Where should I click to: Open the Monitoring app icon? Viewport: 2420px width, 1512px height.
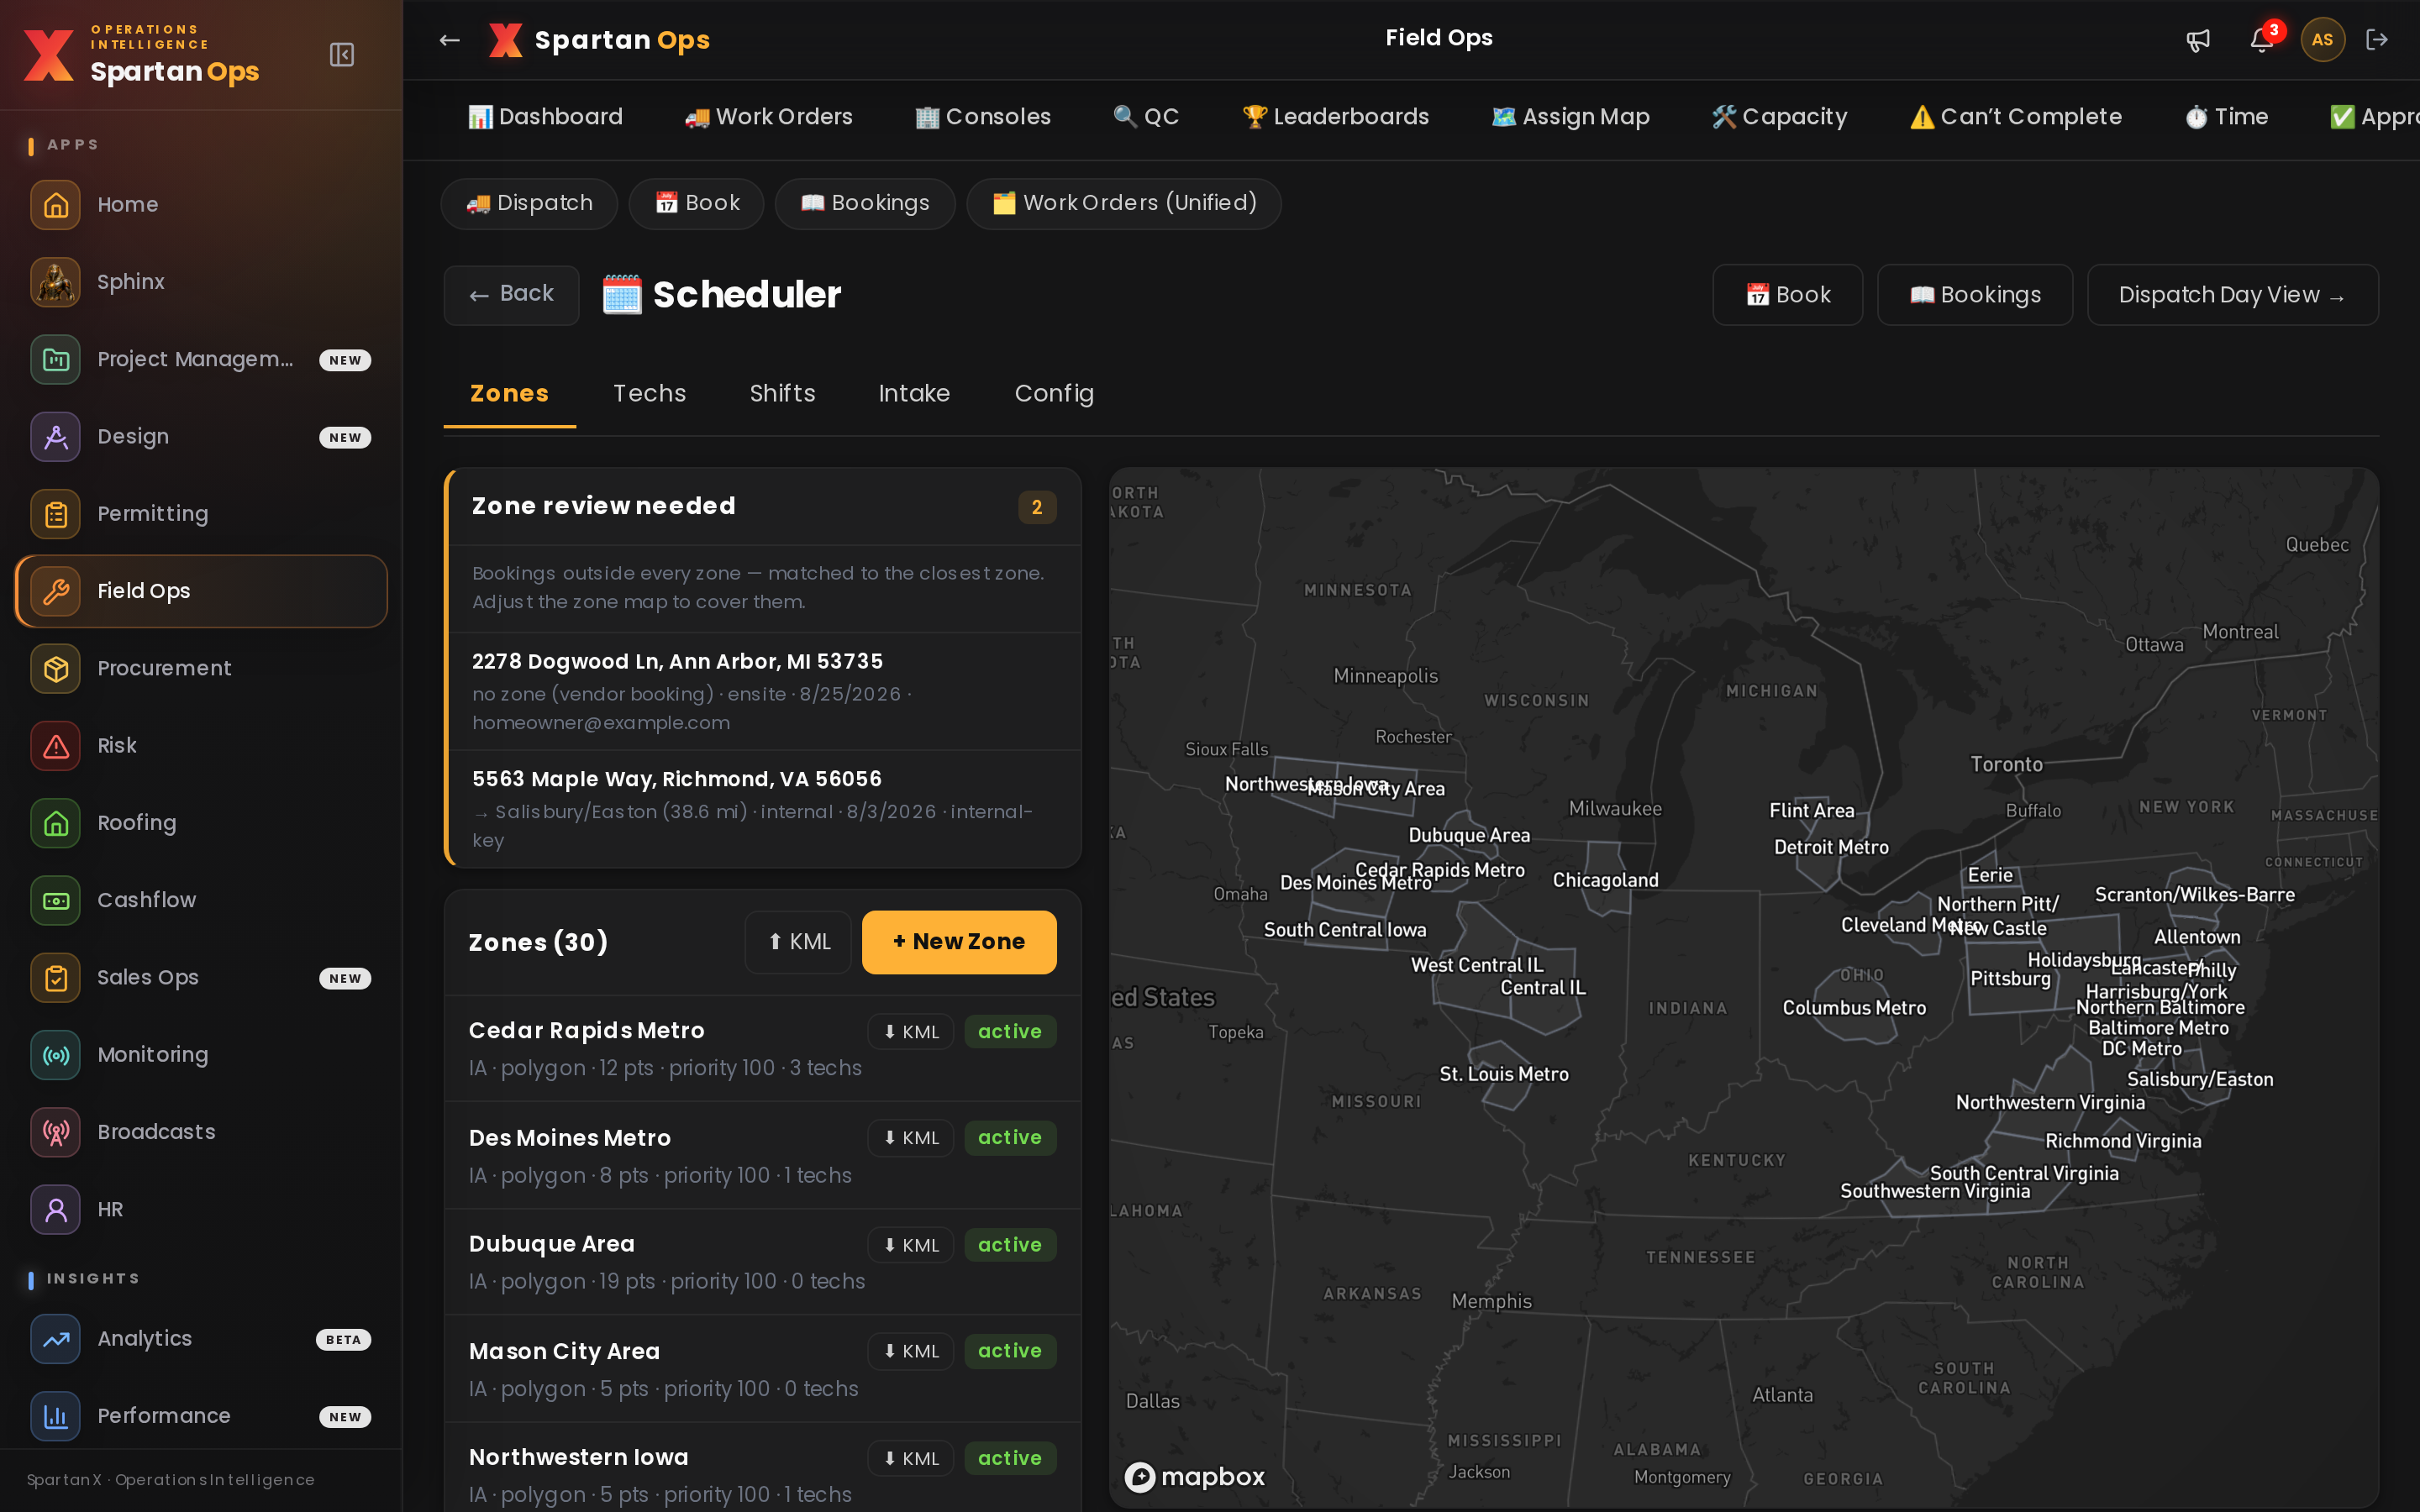click(x=56, y=1055)
